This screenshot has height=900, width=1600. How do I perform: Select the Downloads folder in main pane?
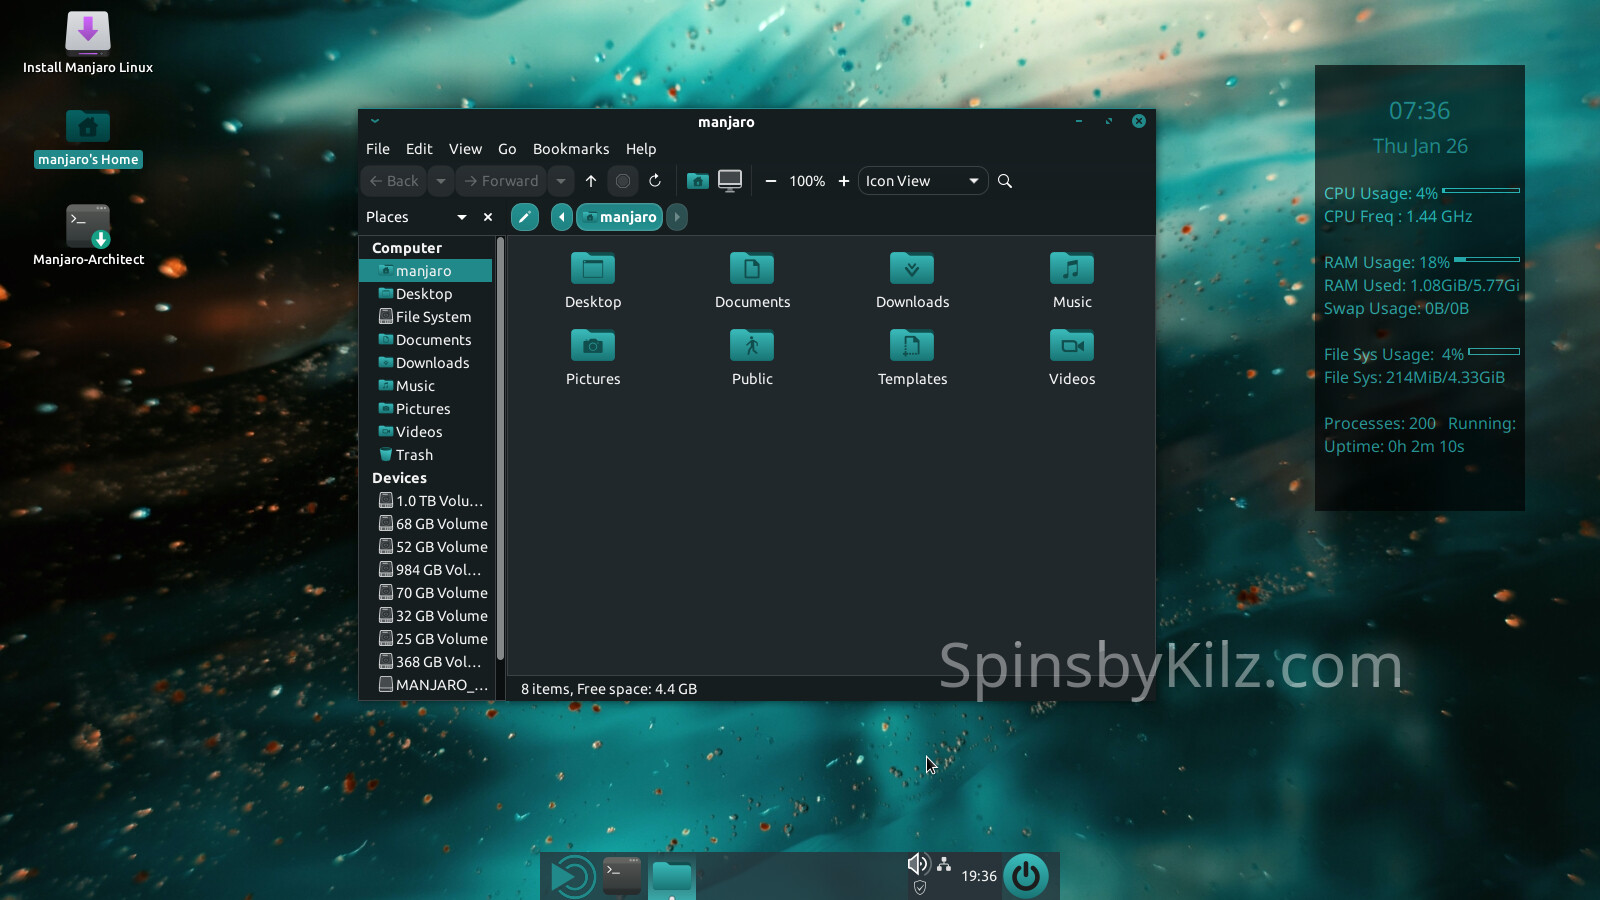coord(912,280)
